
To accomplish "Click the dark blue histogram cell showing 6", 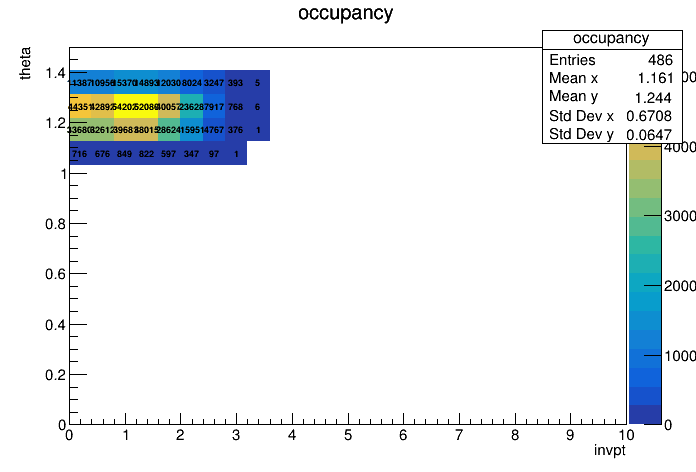I will pos(258,106).
